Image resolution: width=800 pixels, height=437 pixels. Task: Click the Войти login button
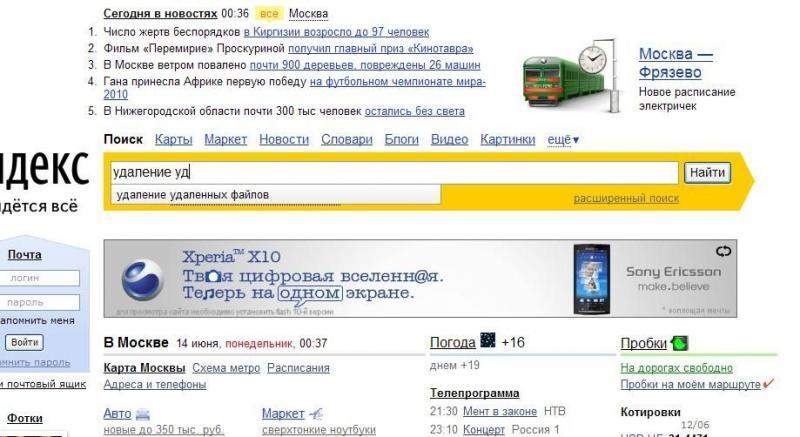(24, 342)
